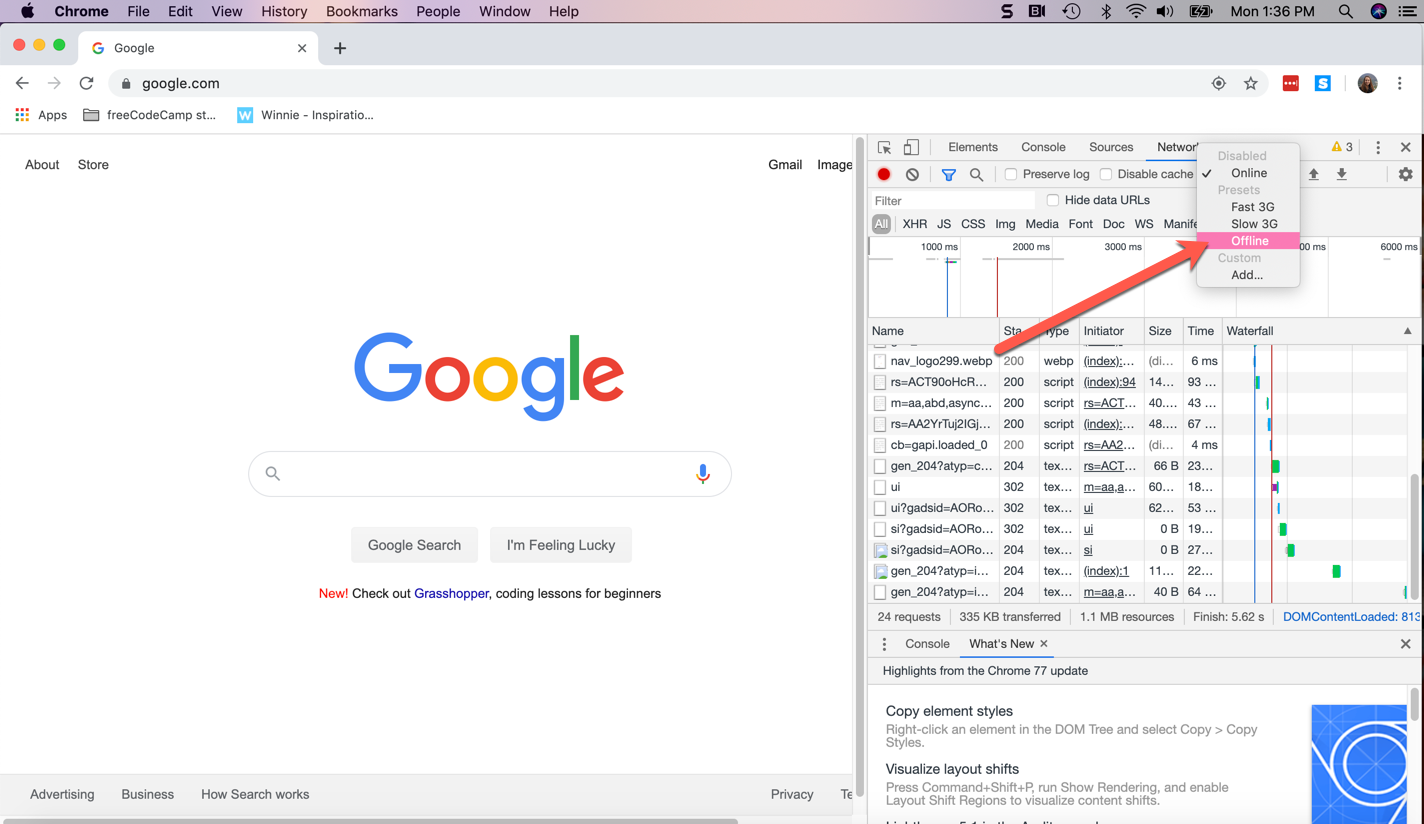This screenshot has height=824, width=1424.
Task: Open Chrome's three-dot menu
Action: (1400, 84)
